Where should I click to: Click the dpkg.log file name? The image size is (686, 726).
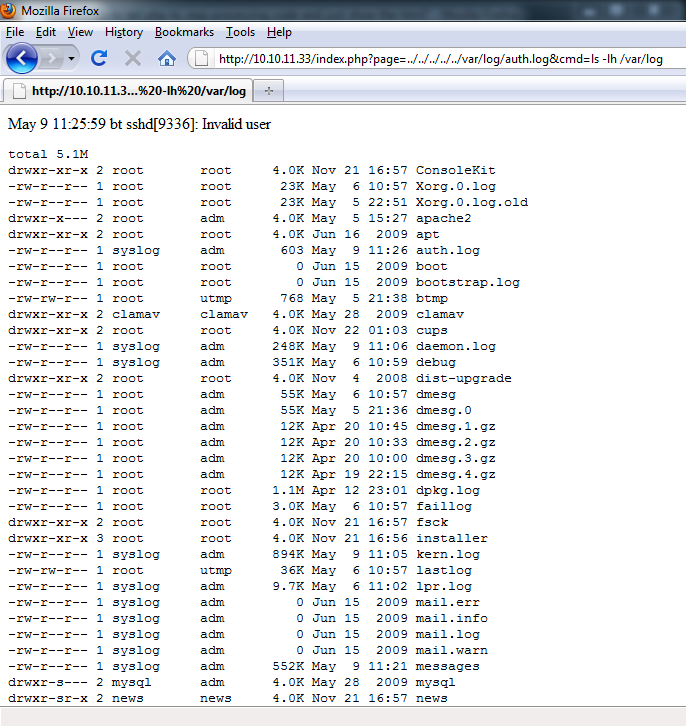pos(448,490)
